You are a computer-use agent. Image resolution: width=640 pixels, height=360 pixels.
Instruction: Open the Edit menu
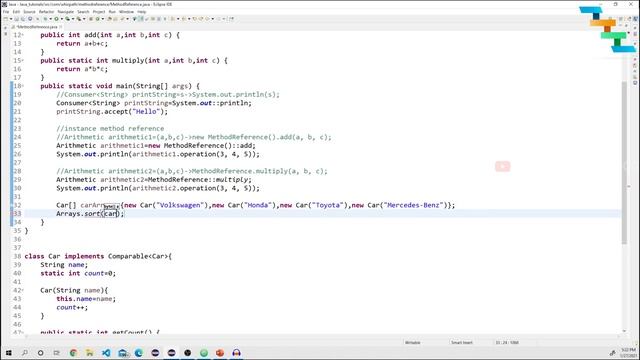click(16, 12)
